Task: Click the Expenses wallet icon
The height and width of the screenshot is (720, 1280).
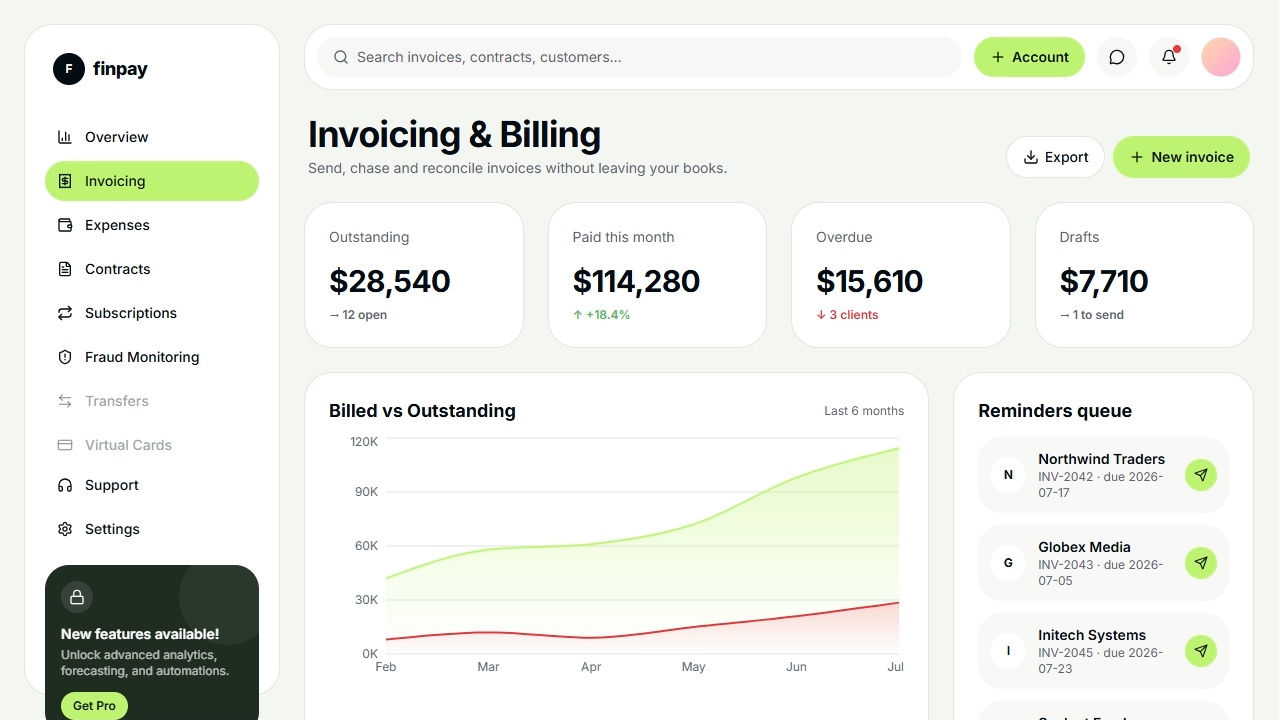Action: (x=65, y=225)
